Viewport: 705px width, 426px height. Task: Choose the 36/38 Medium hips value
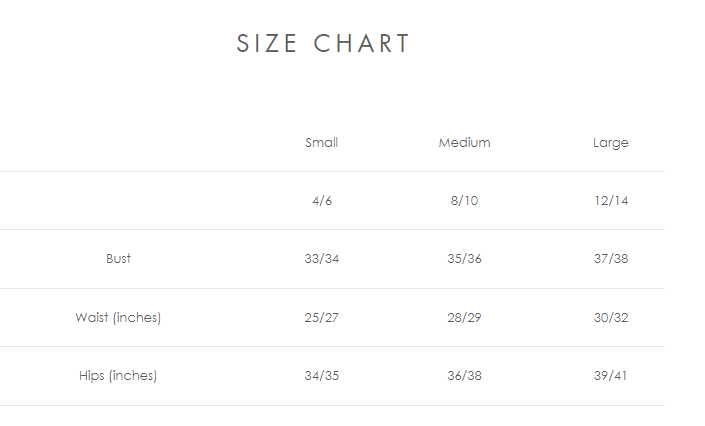click(465, 376)
